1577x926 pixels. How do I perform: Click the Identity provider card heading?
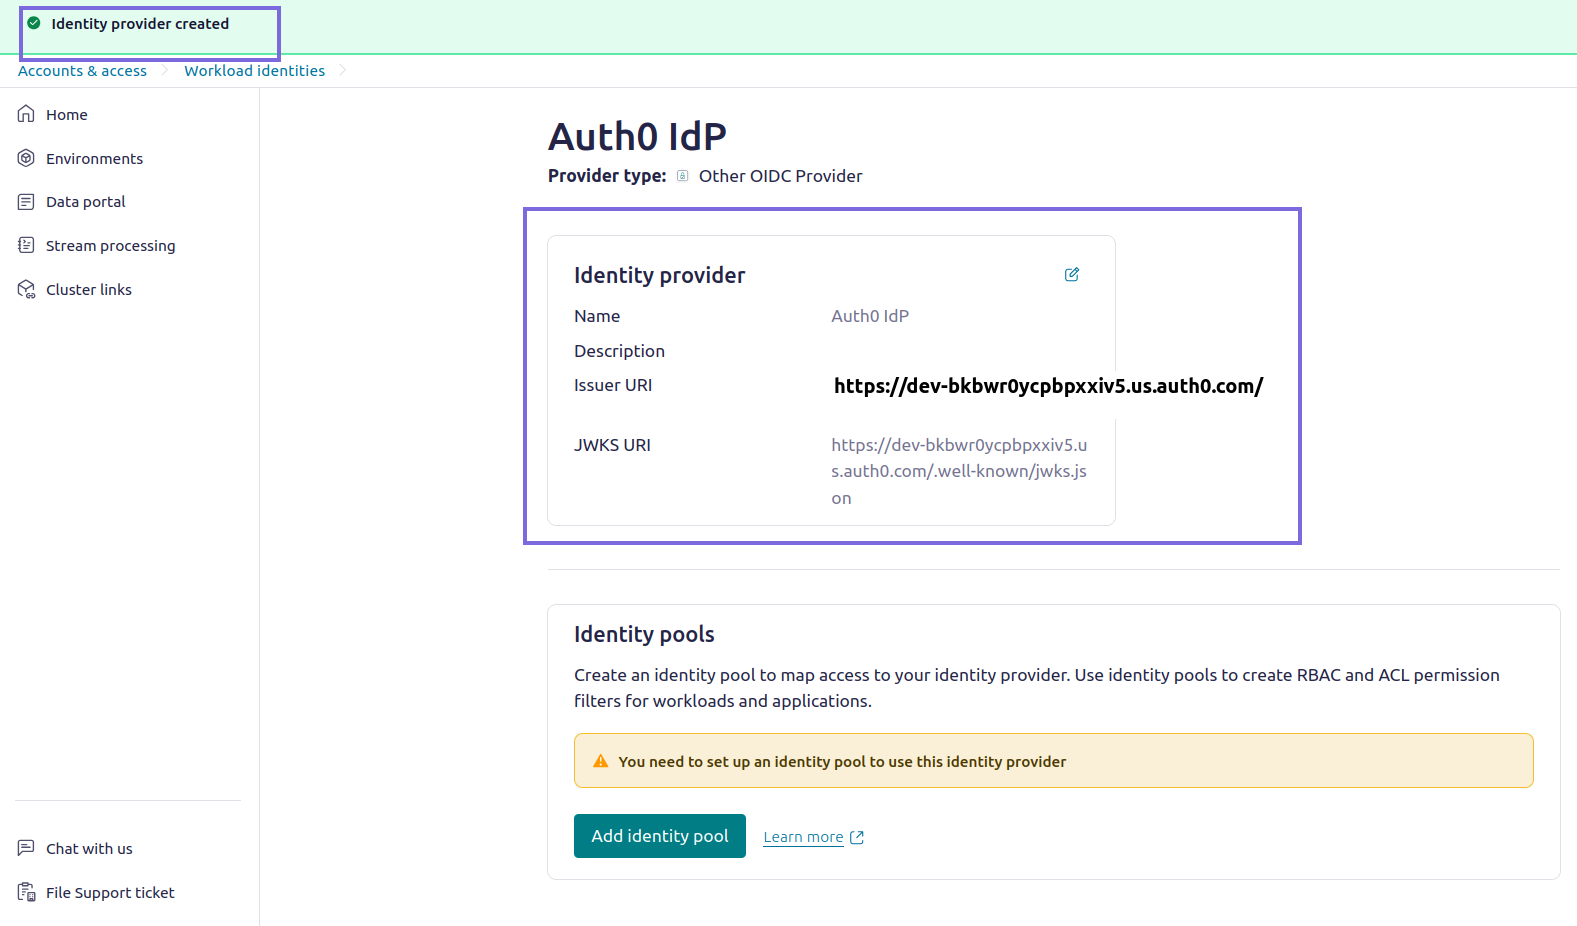pos(659,275)
